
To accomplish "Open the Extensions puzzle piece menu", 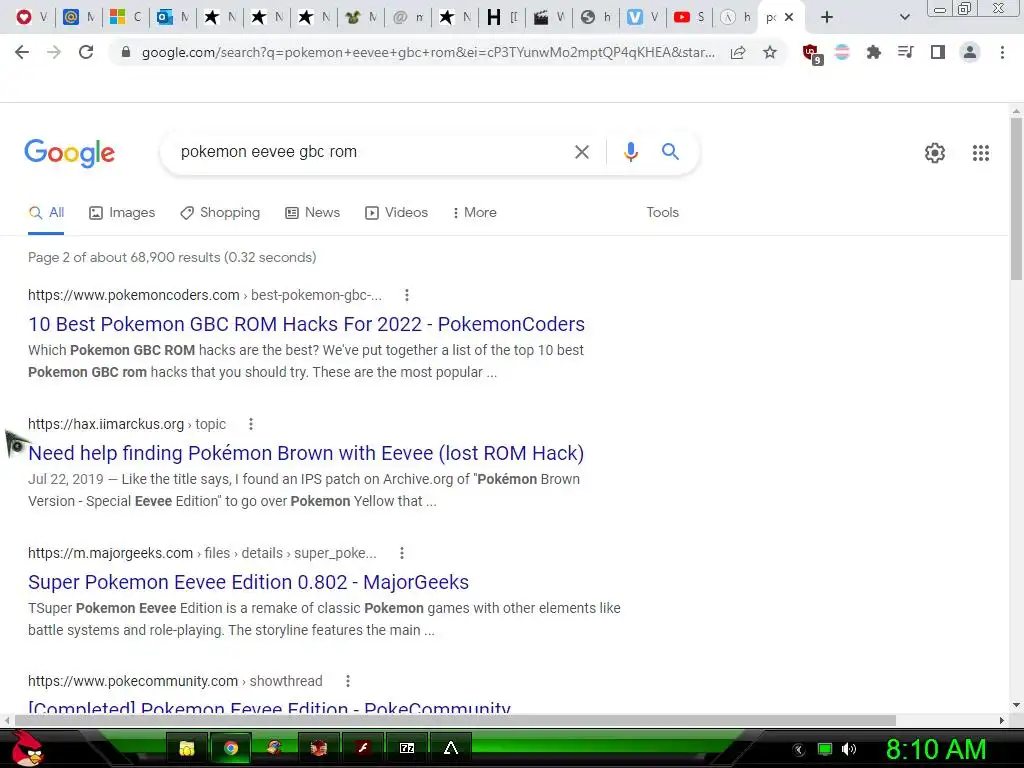I will click(x=873, y=52).
